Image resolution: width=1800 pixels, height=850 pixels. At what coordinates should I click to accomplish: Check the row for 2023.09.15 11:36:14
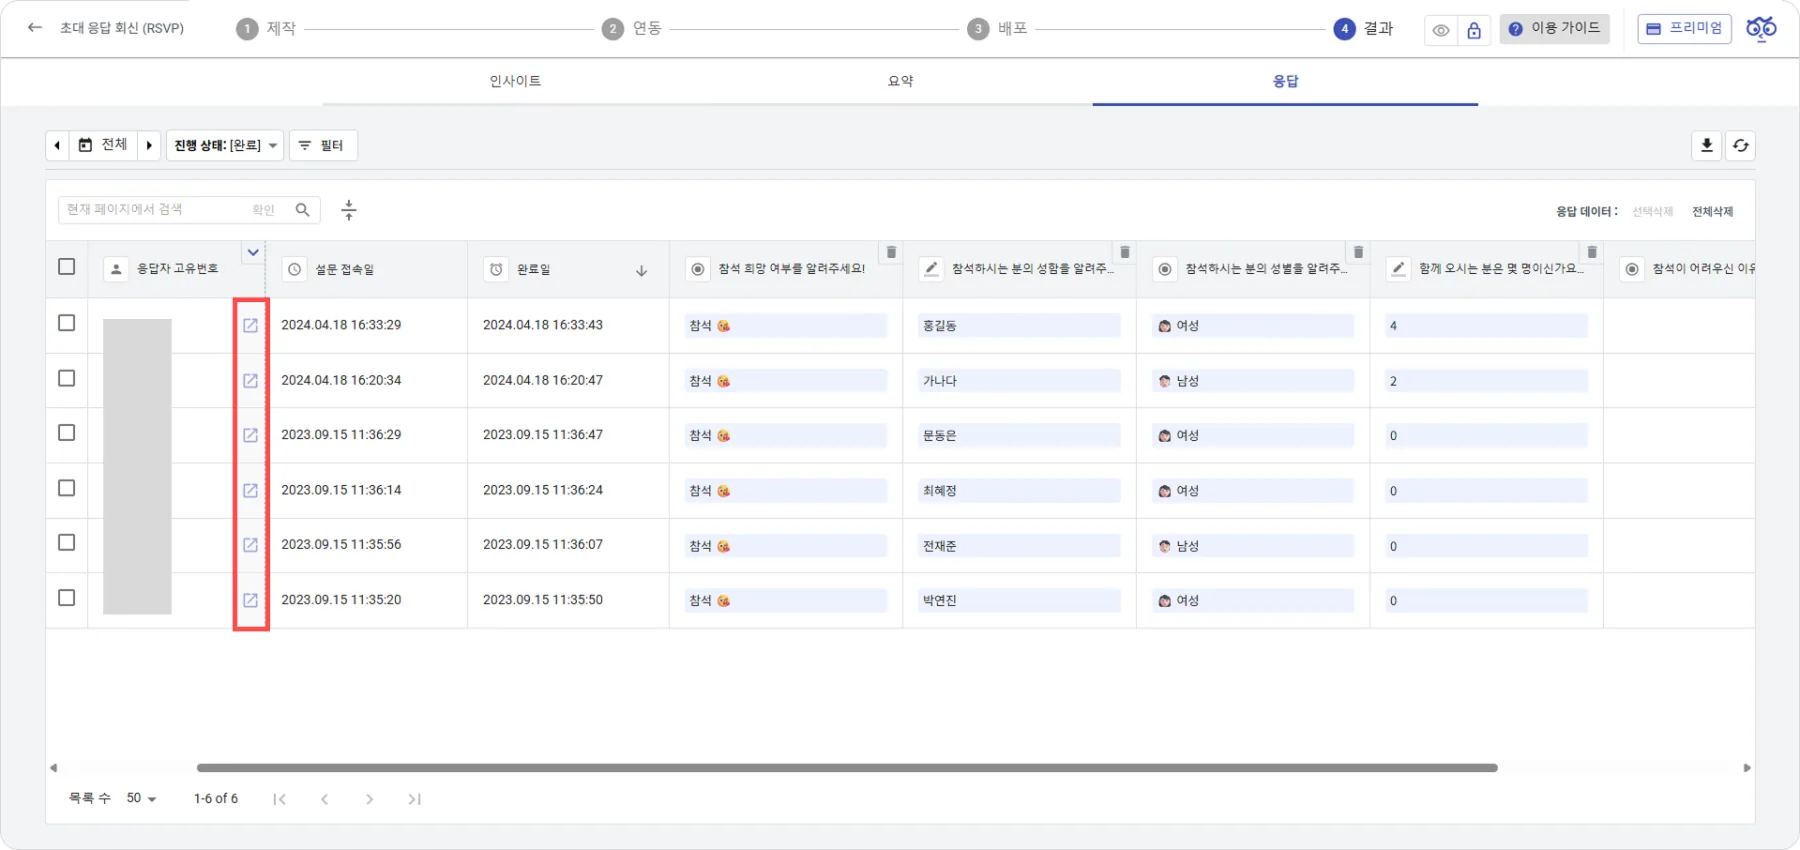point(67,488)
